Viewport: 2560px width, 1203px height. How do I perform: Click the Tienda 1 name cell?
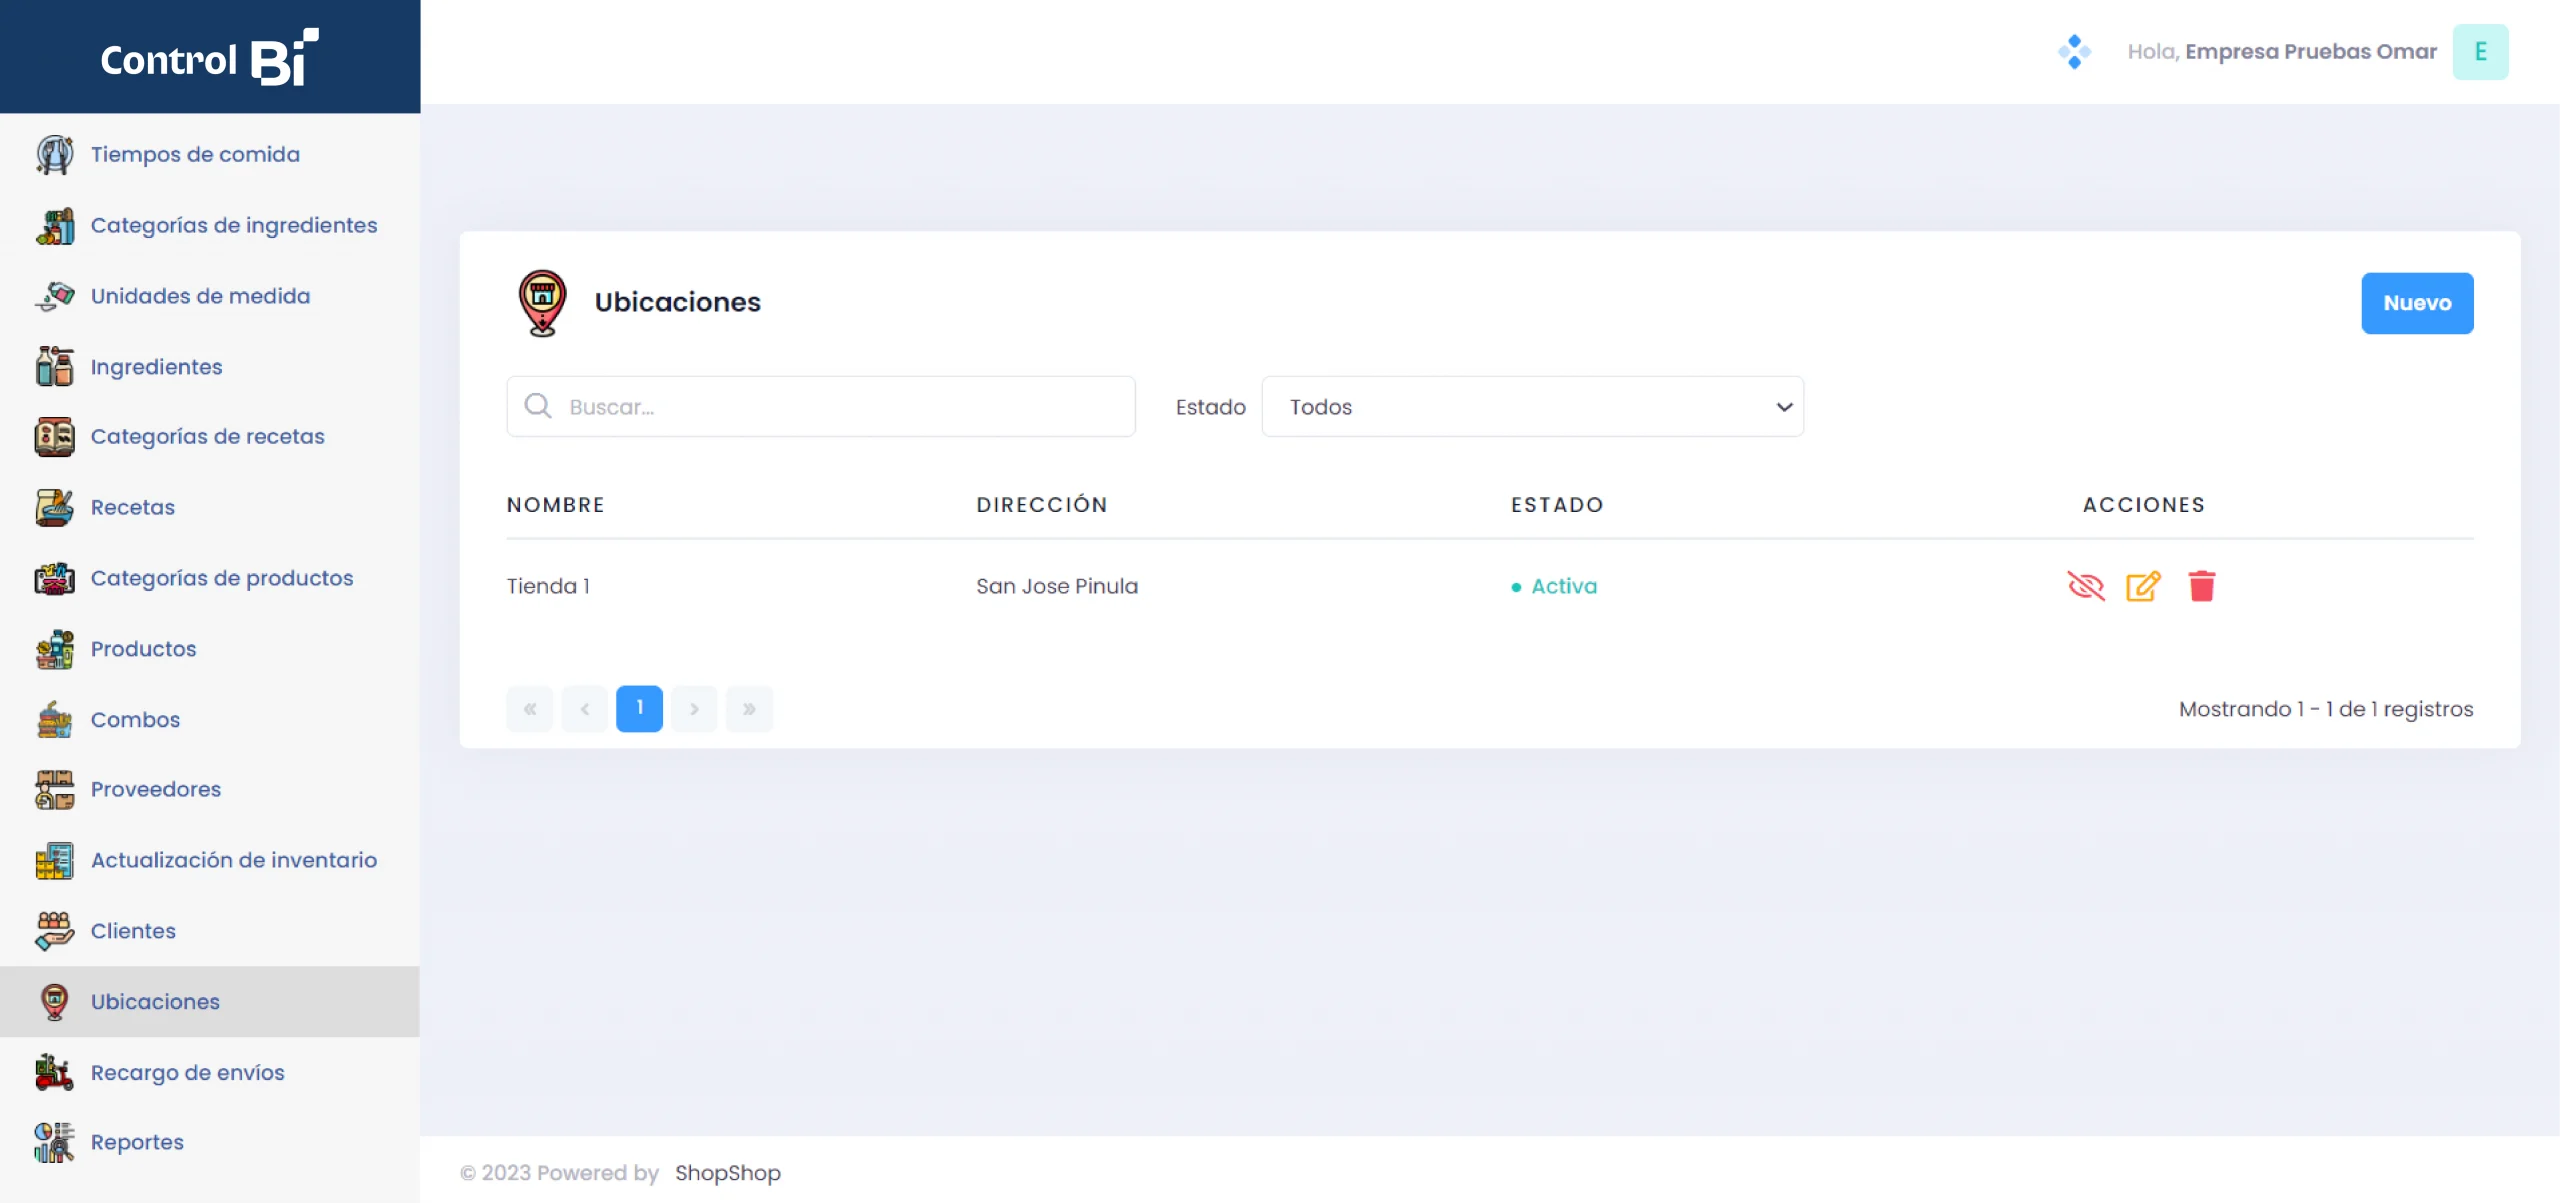[x=548, y=586]
